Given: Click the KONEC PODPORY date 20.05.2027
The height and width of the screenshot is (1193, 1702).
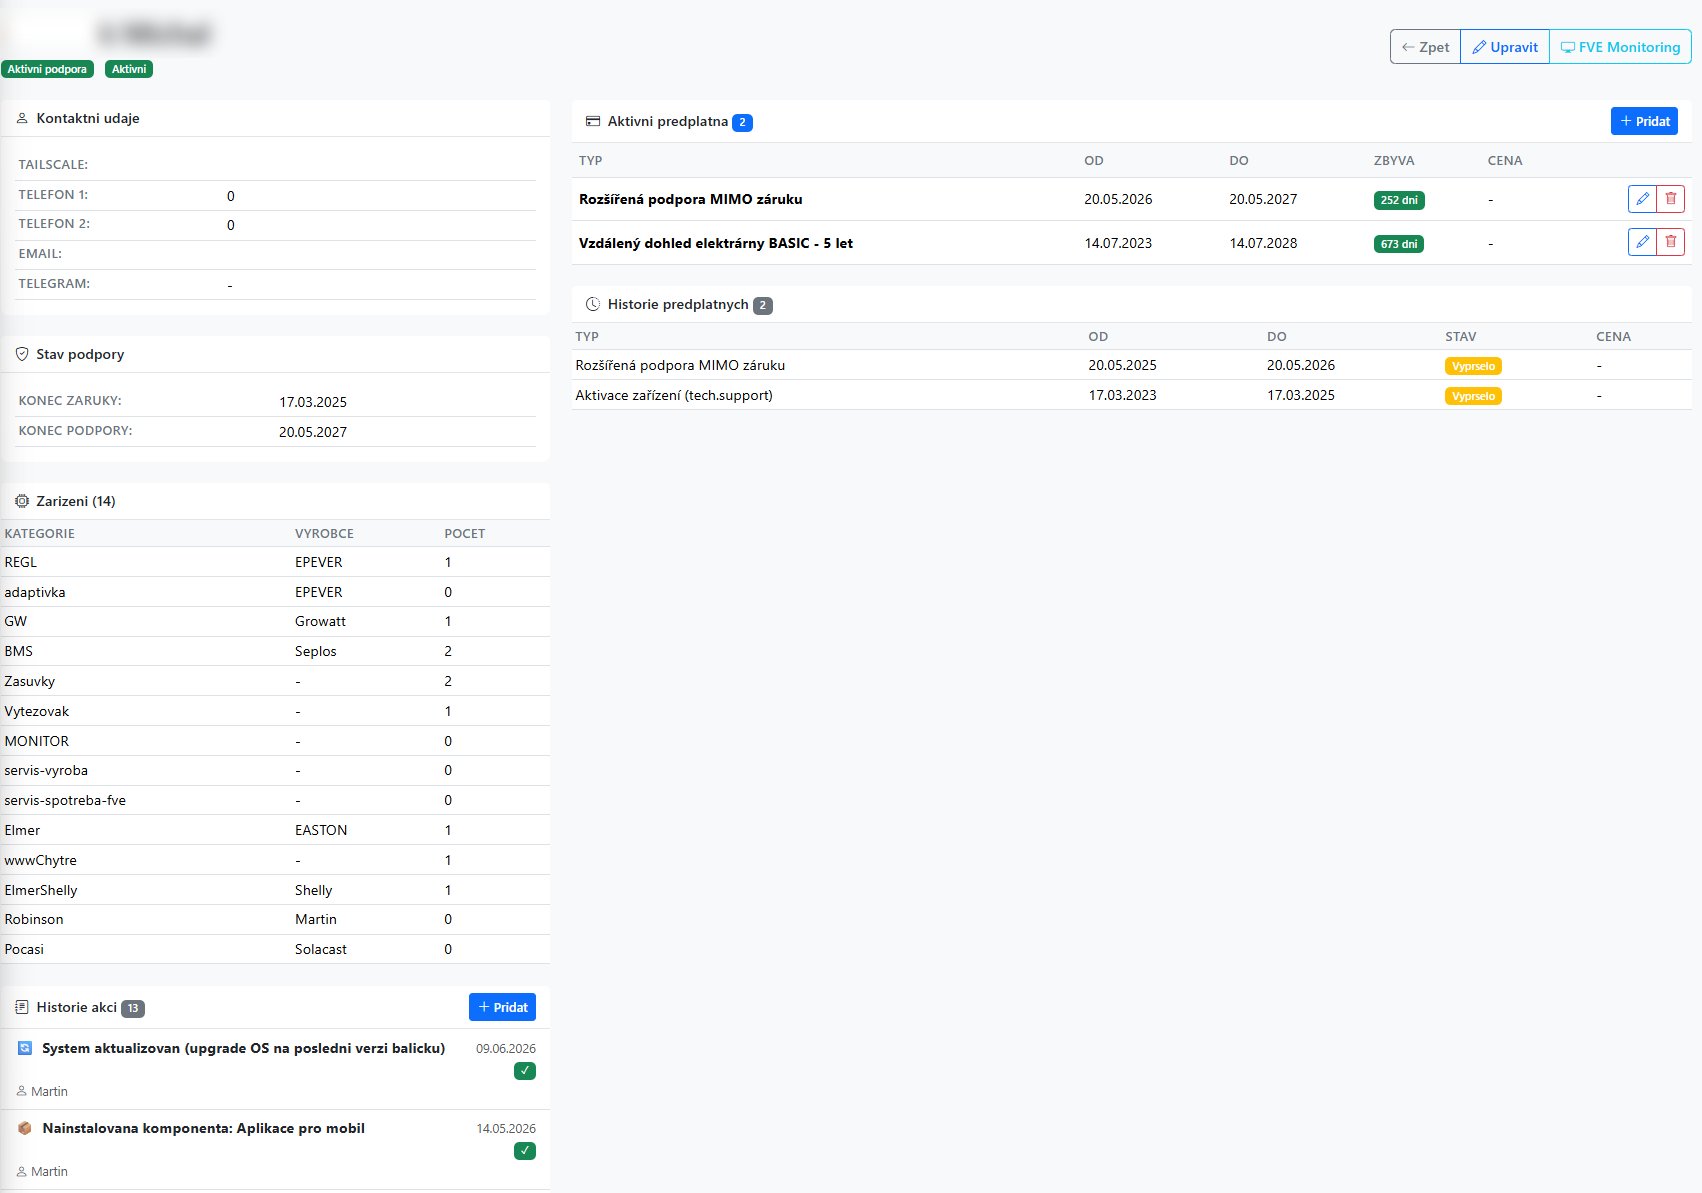Looking at the screenshot, I should click(x=313, y=432).
